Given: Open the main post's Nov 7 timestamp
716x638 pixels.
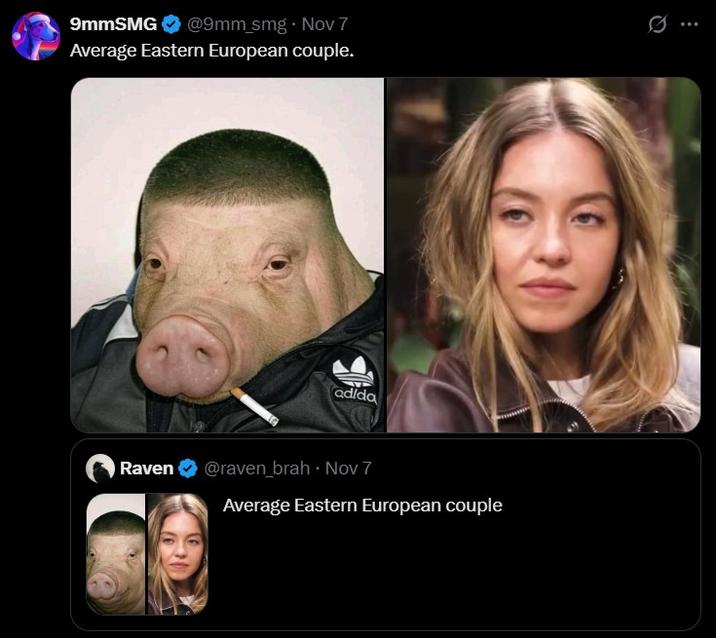Looking at the screenshot, I should (324, 24).
